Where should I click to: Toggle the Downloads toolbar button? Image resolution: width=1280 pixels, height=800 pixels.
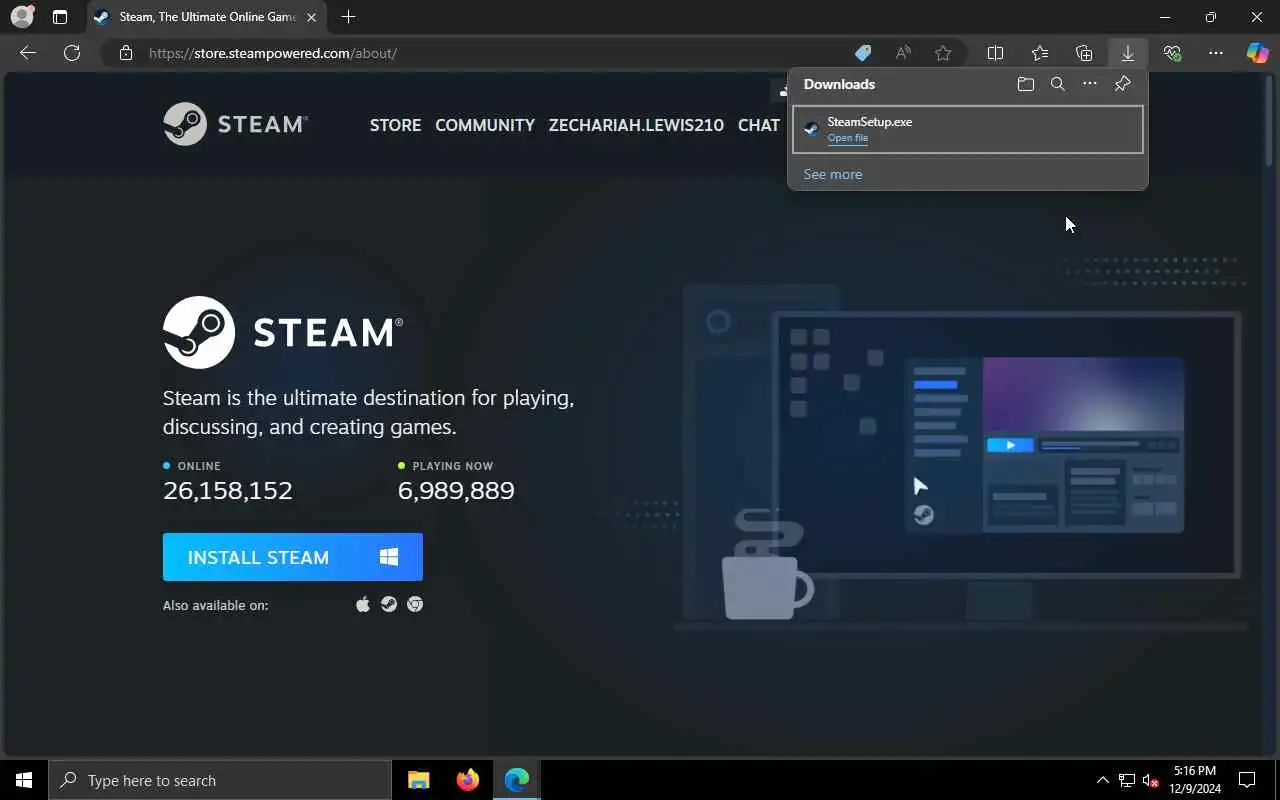click(1128, 53)
